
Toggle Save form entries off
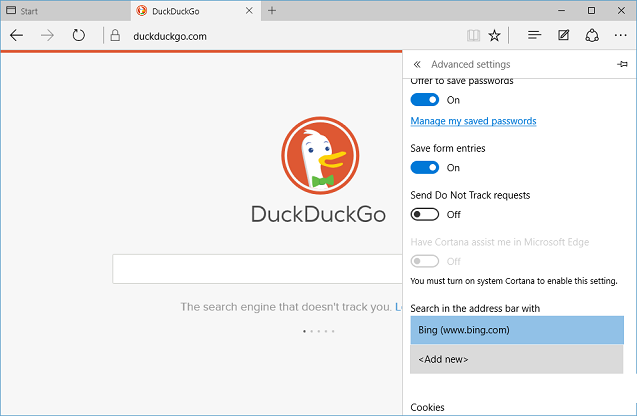pyautogui.click(x=425, y=167)
